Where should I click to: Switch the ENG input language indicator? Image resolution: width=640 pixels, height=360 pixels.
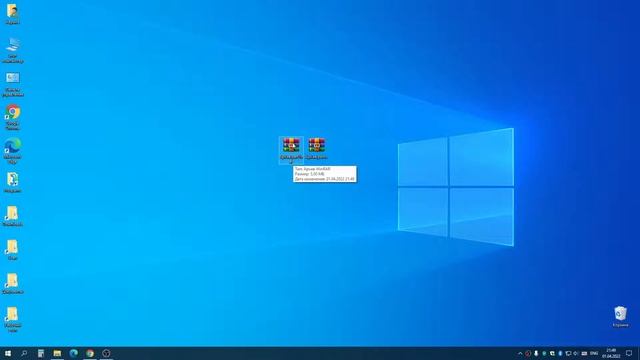coord(594,353)
